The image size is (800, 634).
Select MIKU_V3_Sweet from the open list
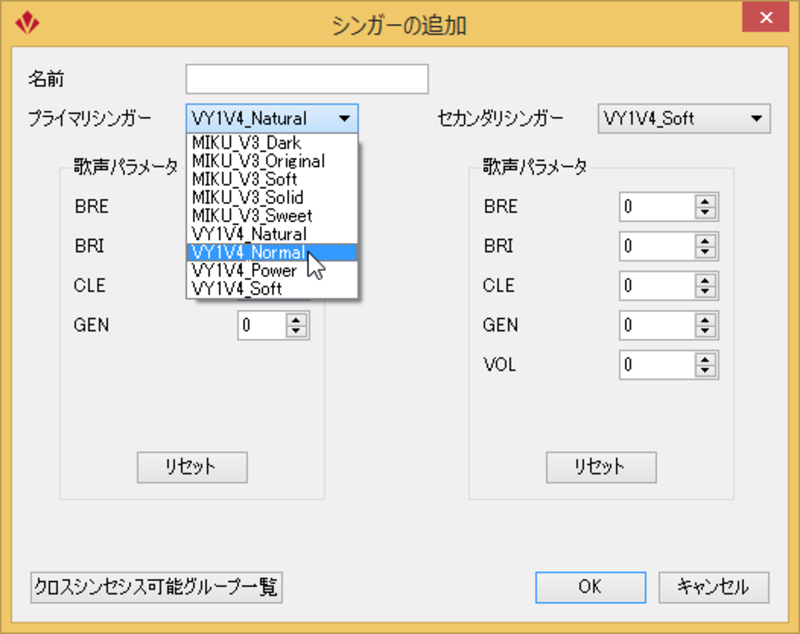251,215
